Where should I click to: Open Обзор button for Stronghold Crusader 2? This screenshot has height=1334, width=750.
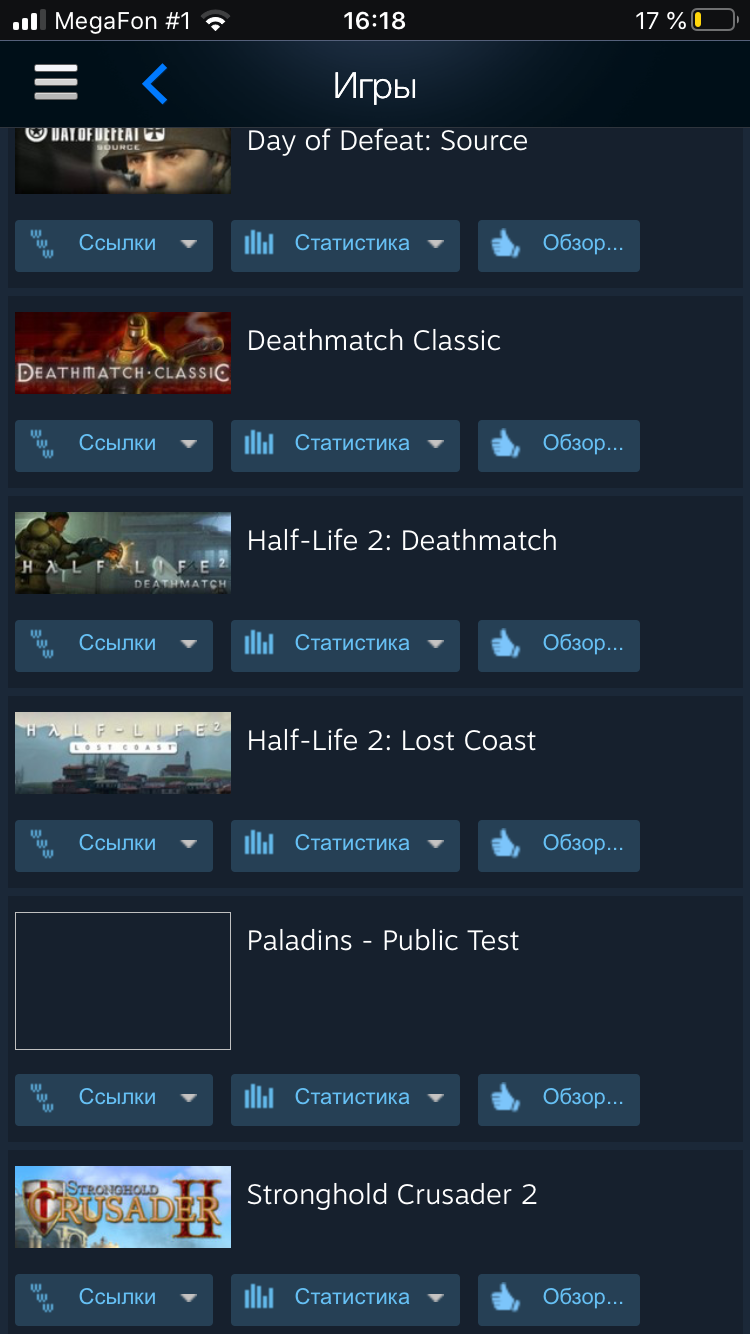pos(558,1299)
